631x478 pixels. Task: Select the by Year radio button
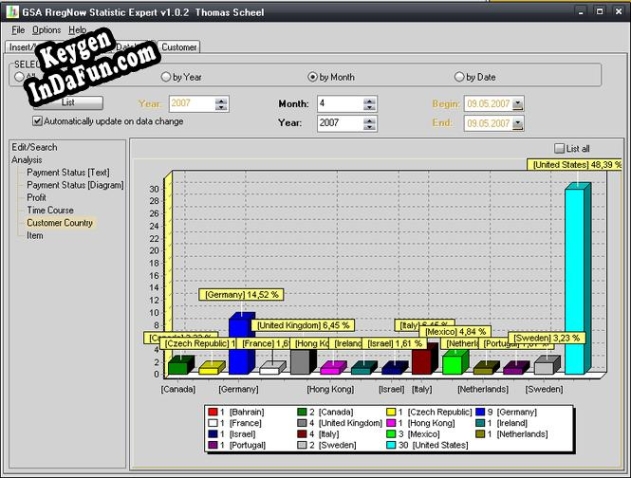tap(181, 77)
